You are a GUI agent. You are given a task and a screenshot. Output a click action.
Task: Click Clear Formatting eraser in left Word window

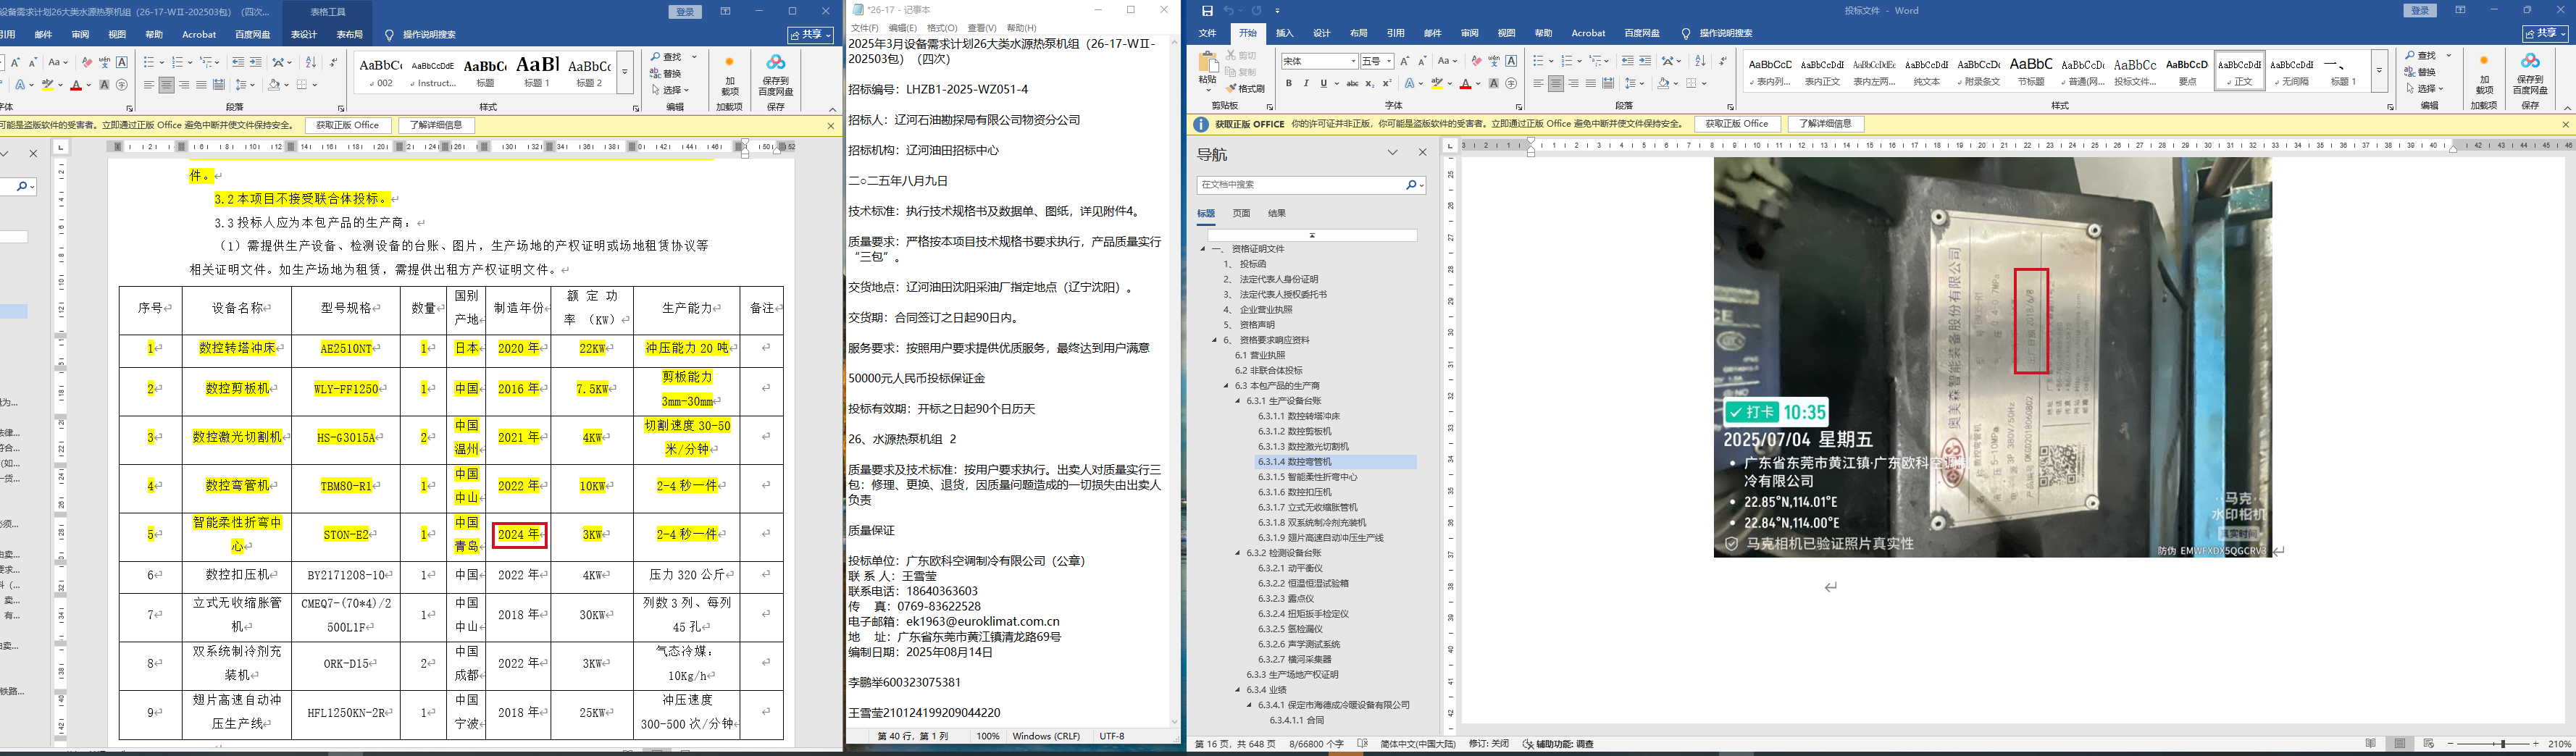87,62
